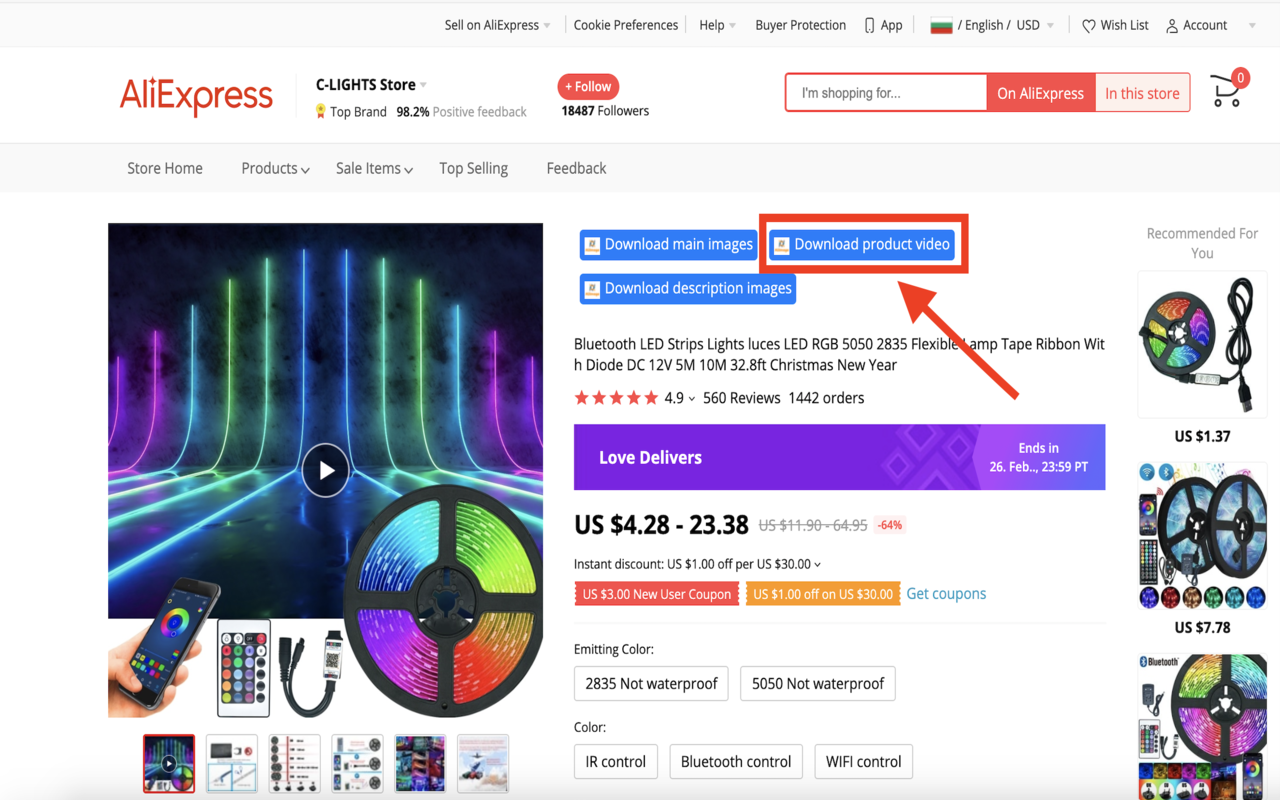This screenshot has width=1280, height=800.
Task: Click the Love Delivers promotion banner
Action: tap(839, 457)
